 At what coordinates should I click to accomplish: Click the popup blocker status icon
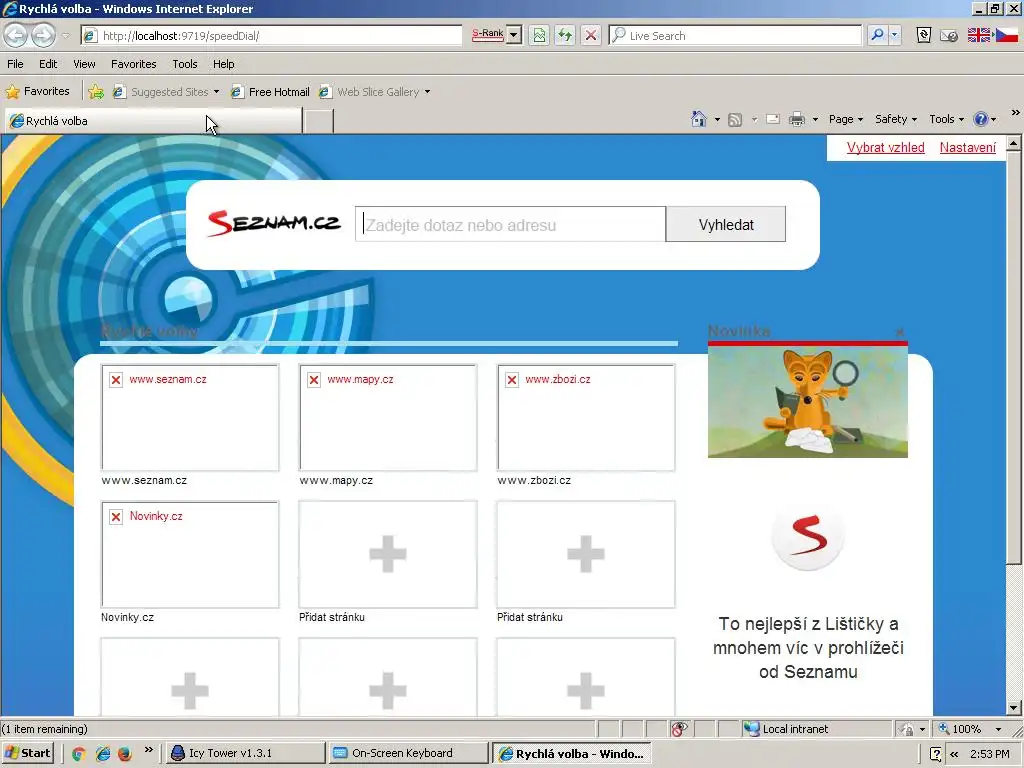coord(679,729)
